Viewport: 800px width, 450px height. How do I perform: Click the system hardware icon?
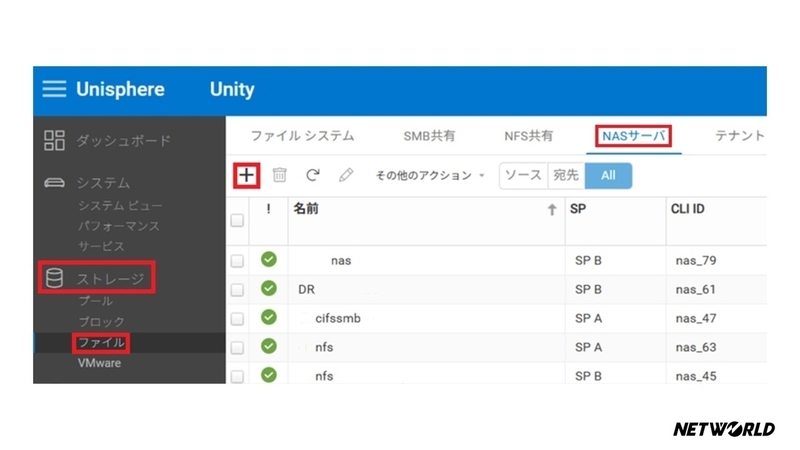click(54, 183)
